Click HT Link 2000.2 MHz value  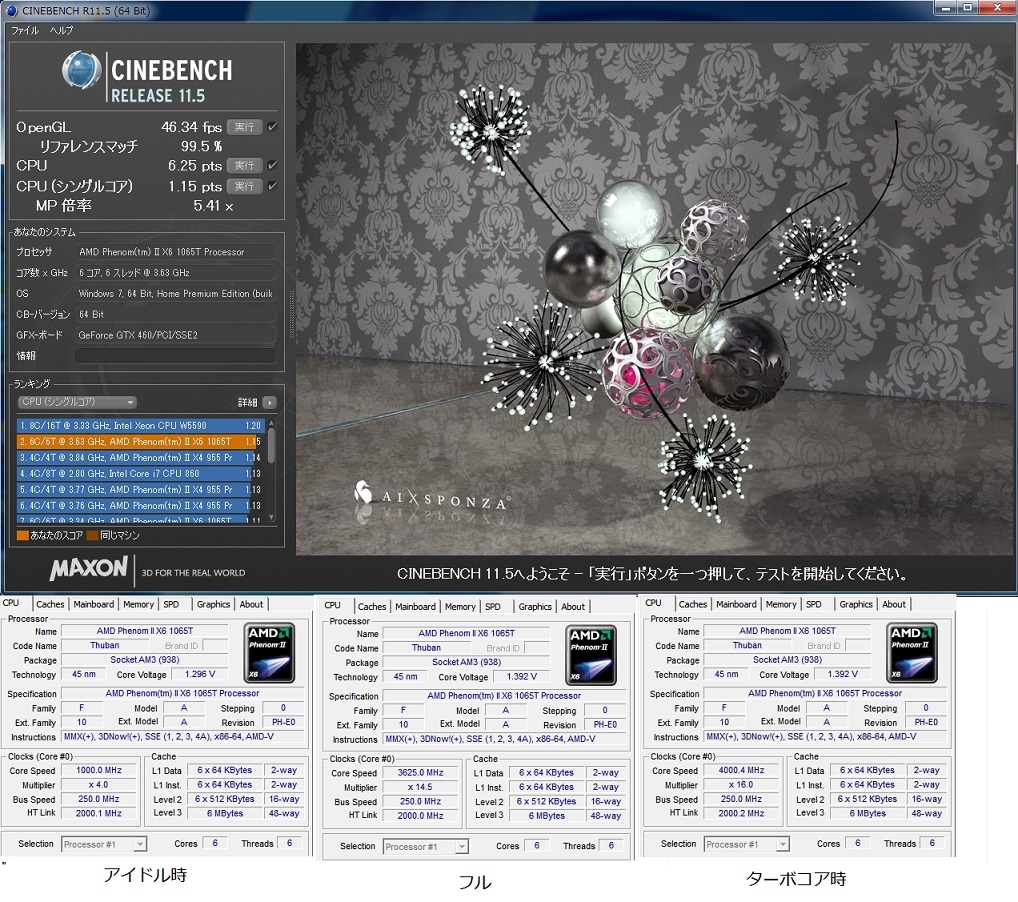pos(741,813)
